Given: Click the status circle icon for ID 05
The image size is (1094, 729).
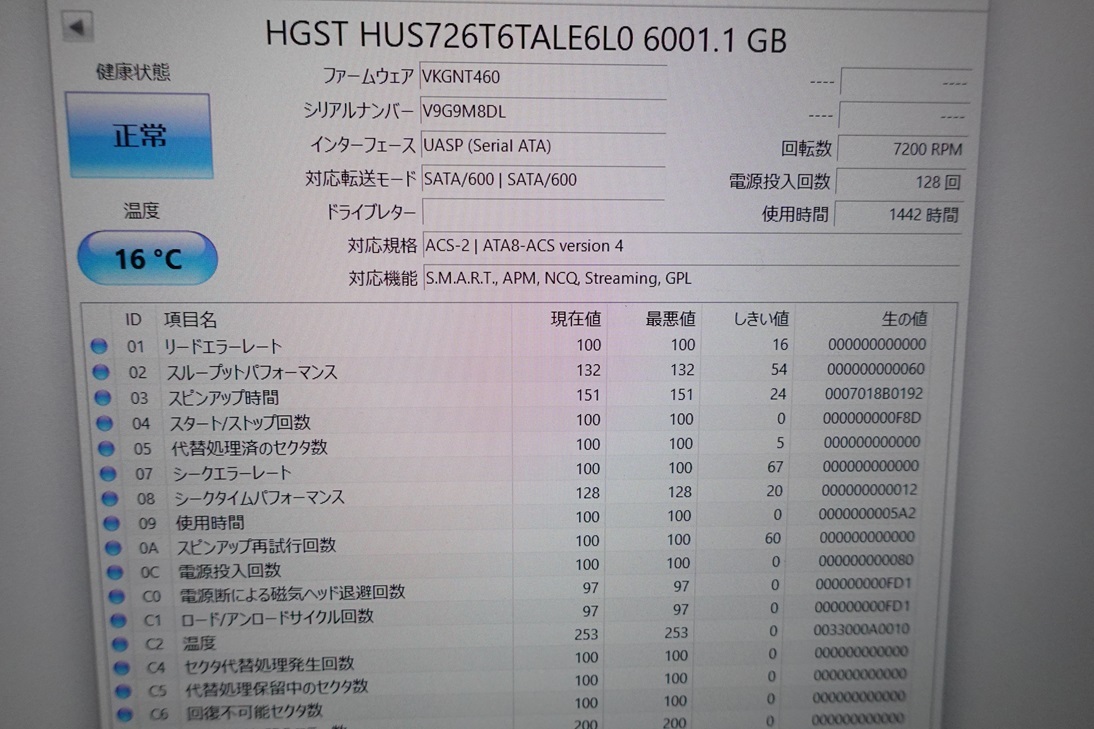Looking at the screenshot, I should pos(106,448).
